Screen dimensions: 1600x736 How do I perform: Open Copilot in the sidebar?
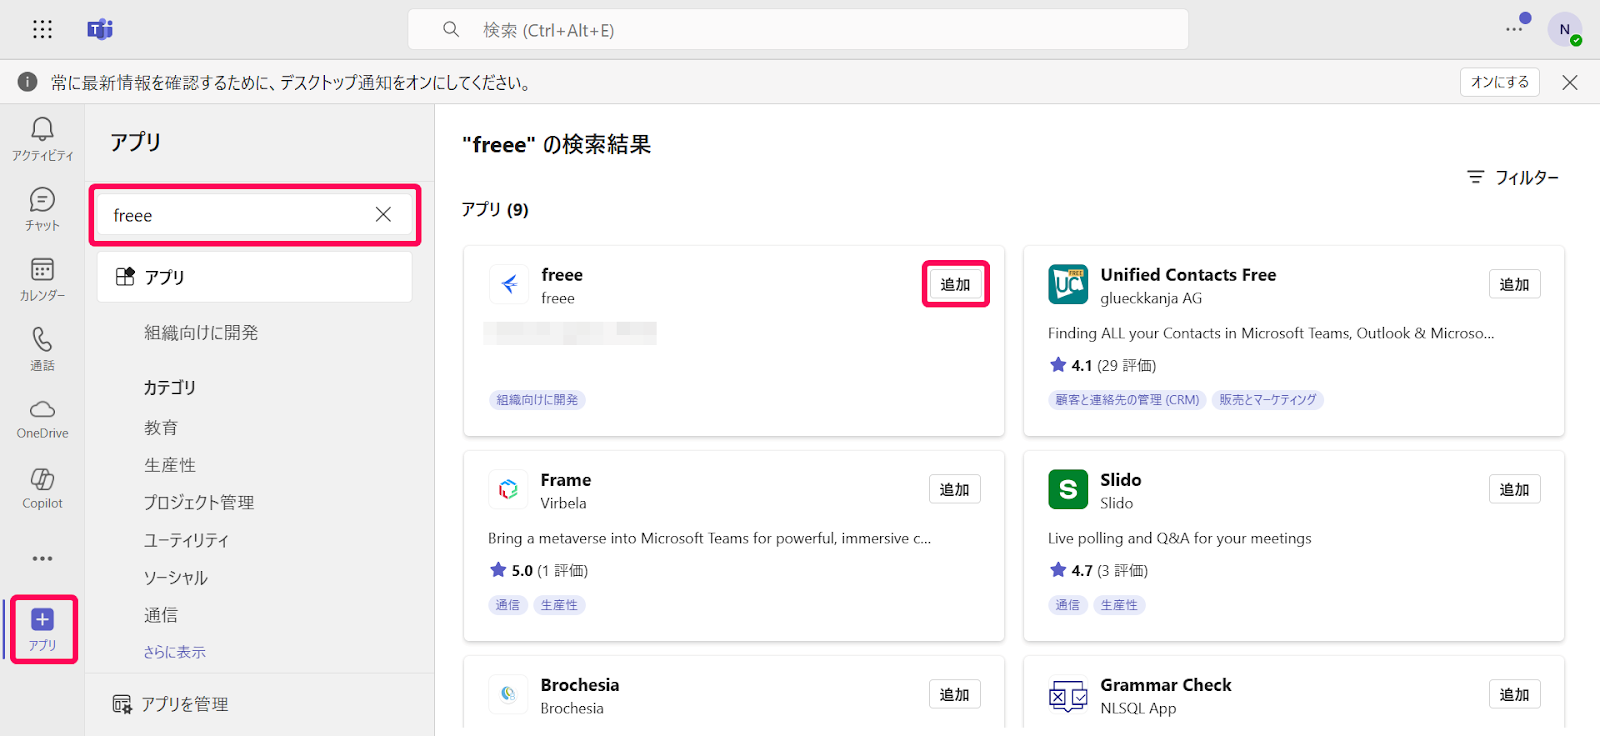[42, 489]
